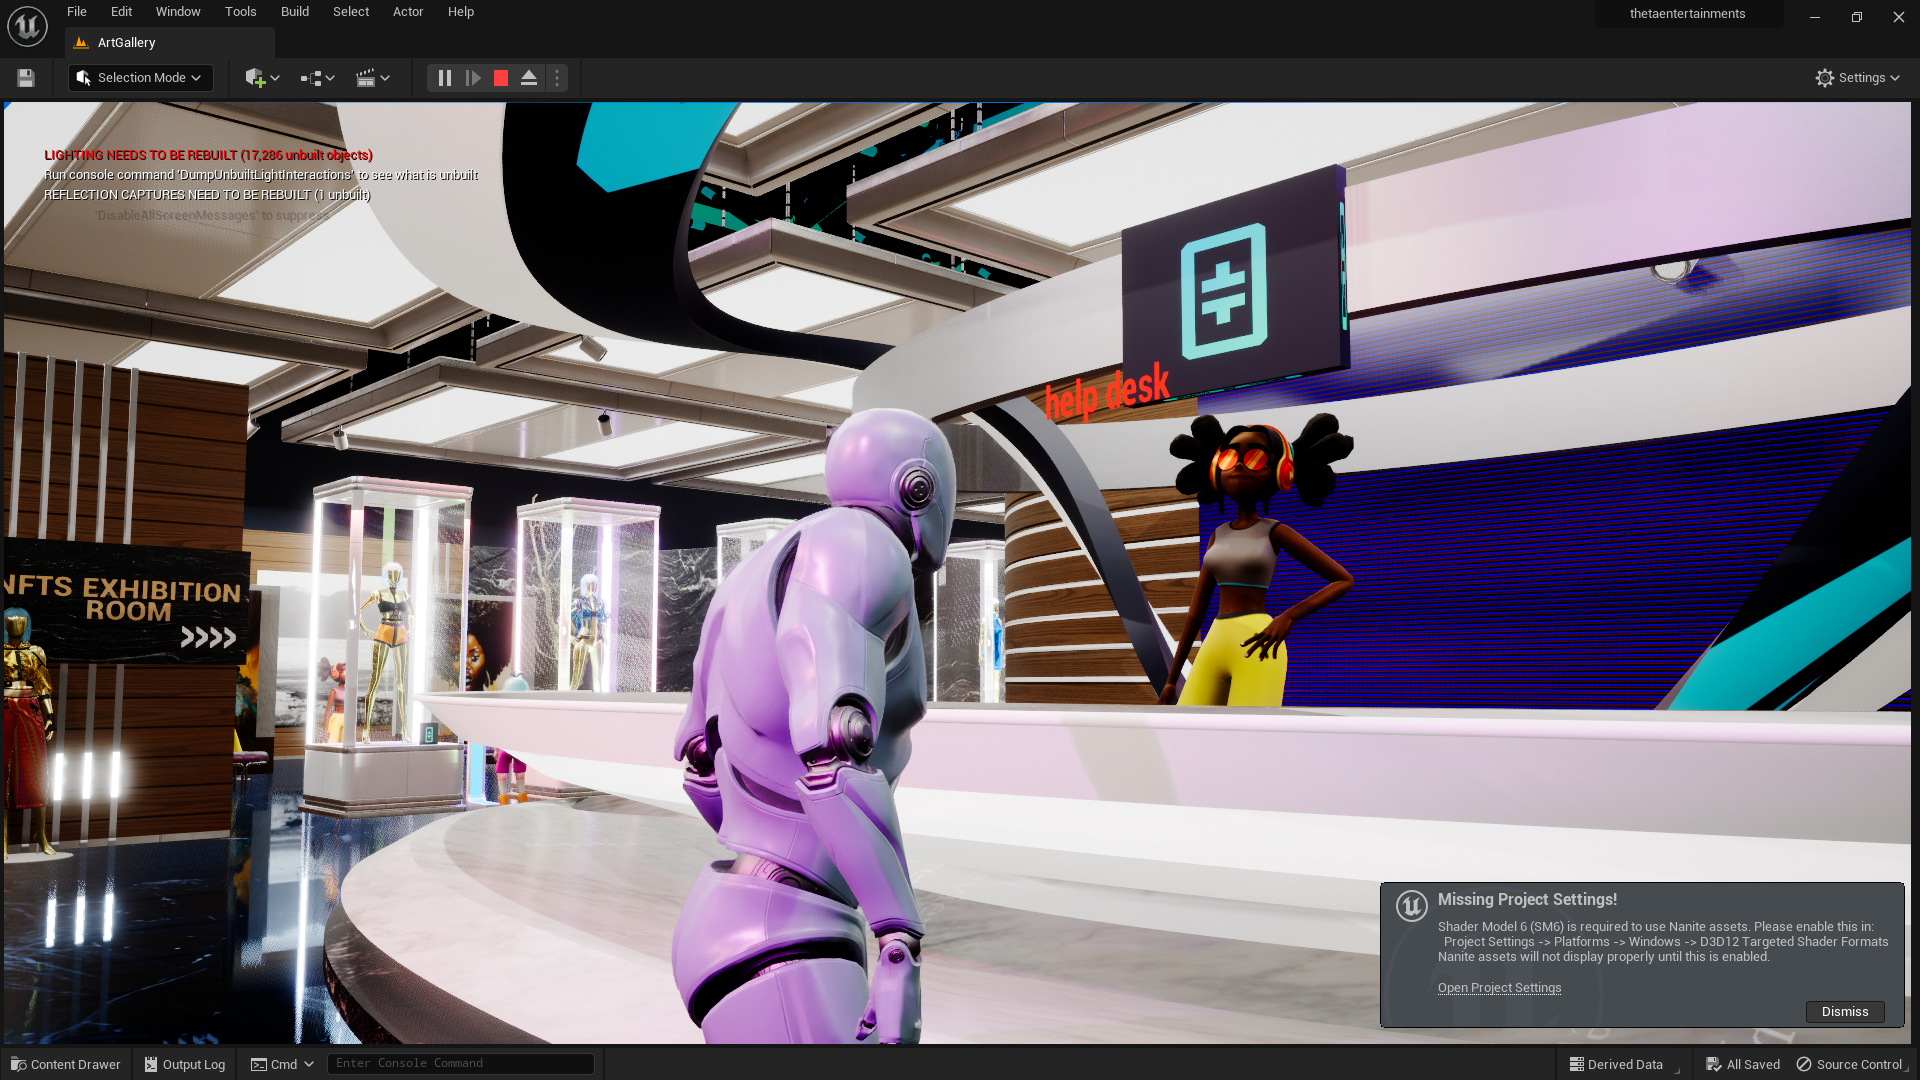Open the Selection Mode dropdown
This screenshot has height=1080, width=1920.
point(141,78)
